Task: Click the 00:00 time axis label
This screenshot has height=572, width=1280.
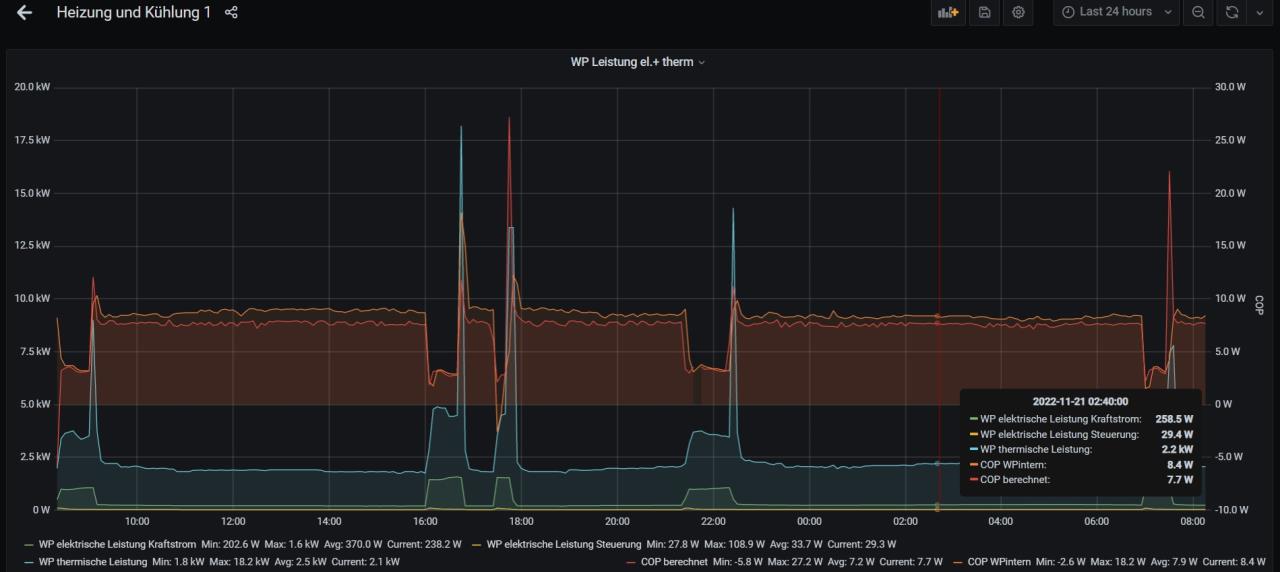Action: 809,522
